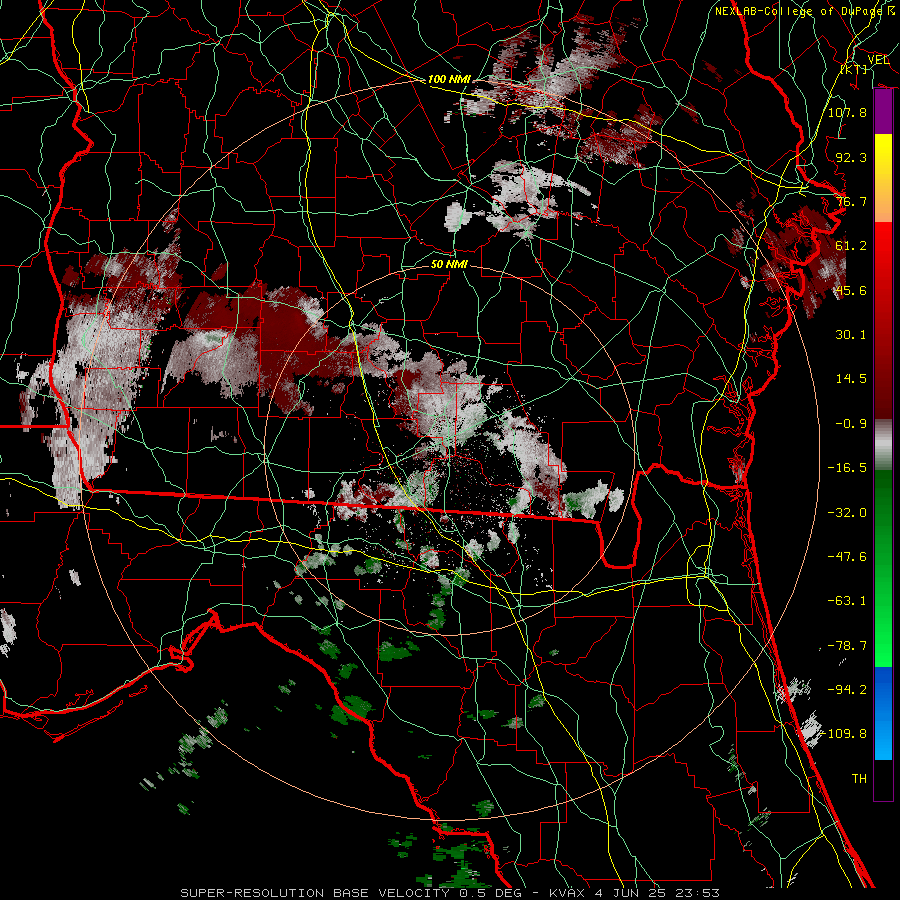Click the -109.8 legend value
Screen dimensions: 900x900
tap(845, 734)
